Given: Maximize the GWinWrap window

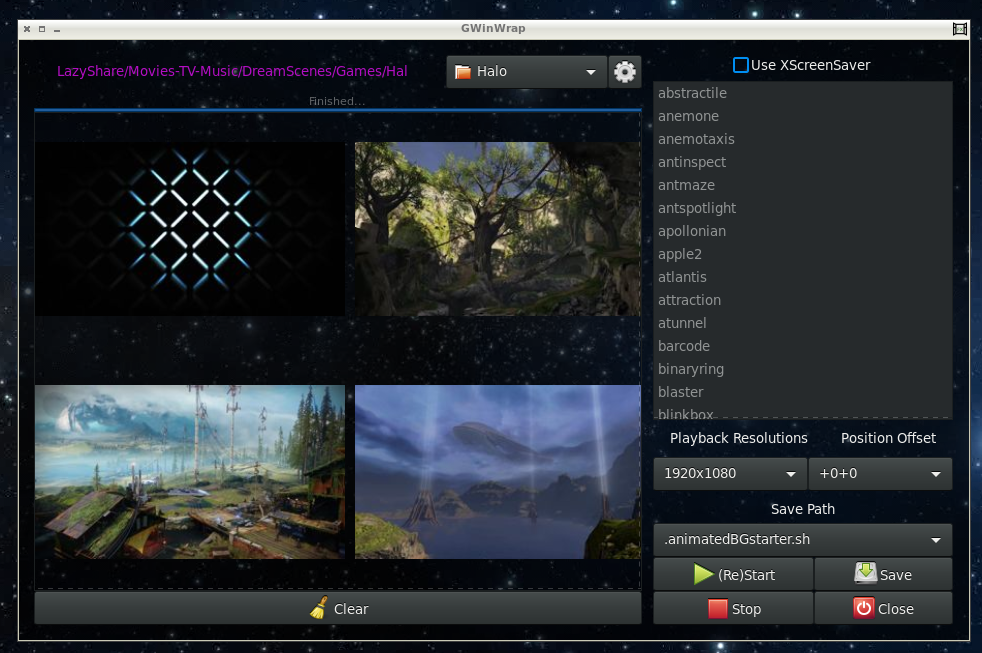Looking at the screenshot, I should [x=42, y=29].
